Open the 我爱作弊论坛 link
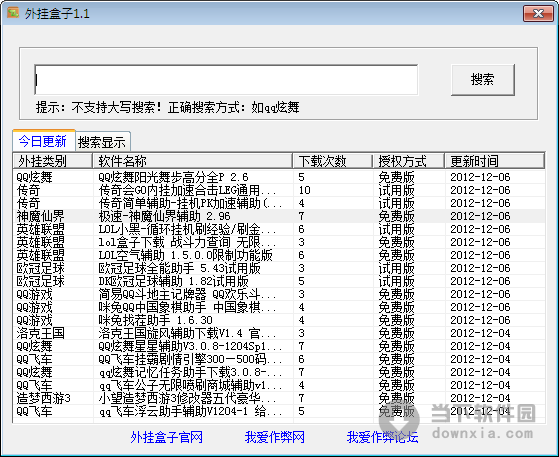 [x=382, y=437]
